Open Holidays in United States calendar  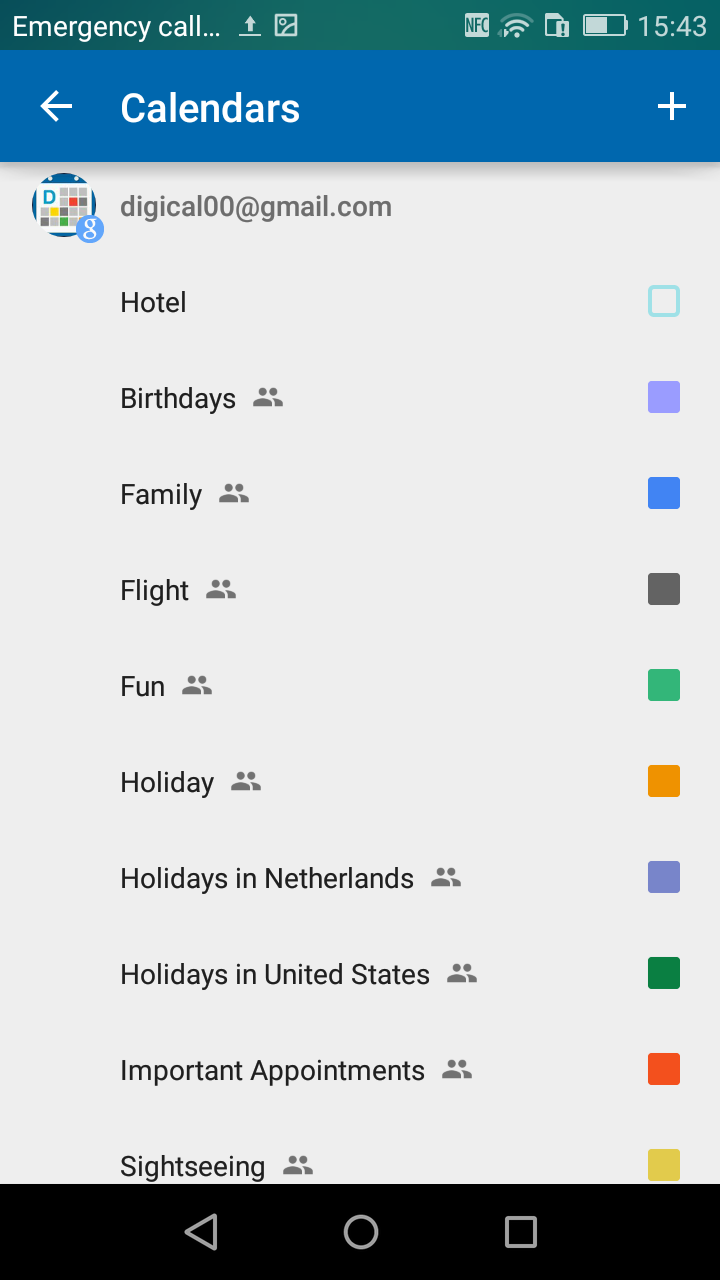coord(275,974)
